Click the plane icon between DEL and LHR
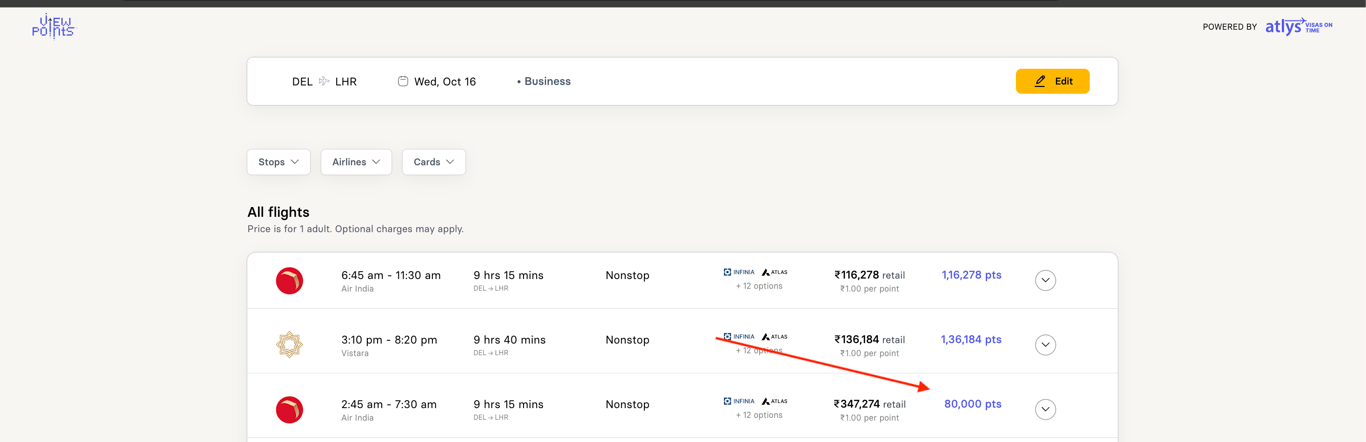 [324, 81]
